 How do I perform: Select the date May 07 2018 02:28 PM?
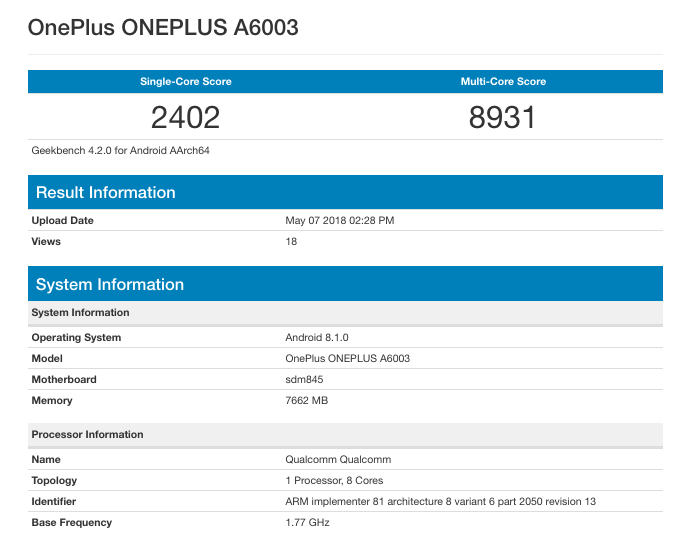tap(339, 220)
